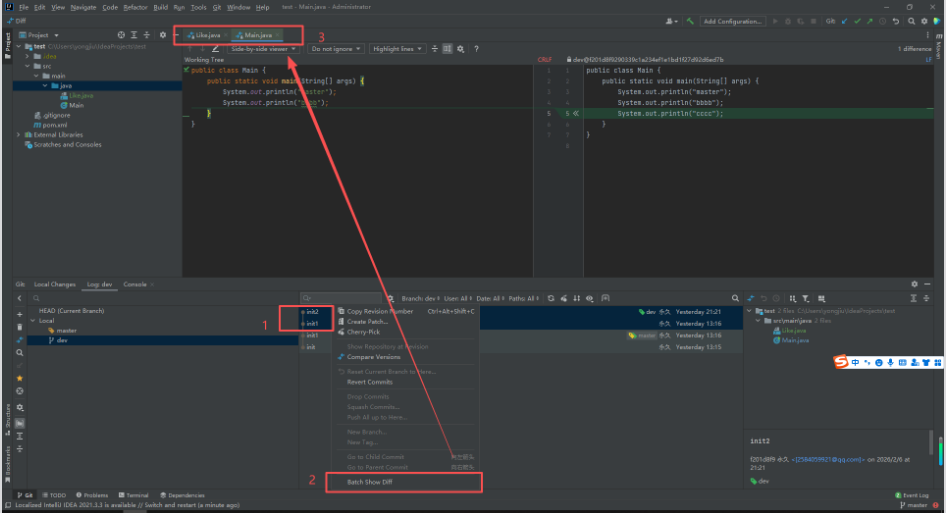Open Project panel settings gear
946x513 pixels.
click(x=162, y=35)
